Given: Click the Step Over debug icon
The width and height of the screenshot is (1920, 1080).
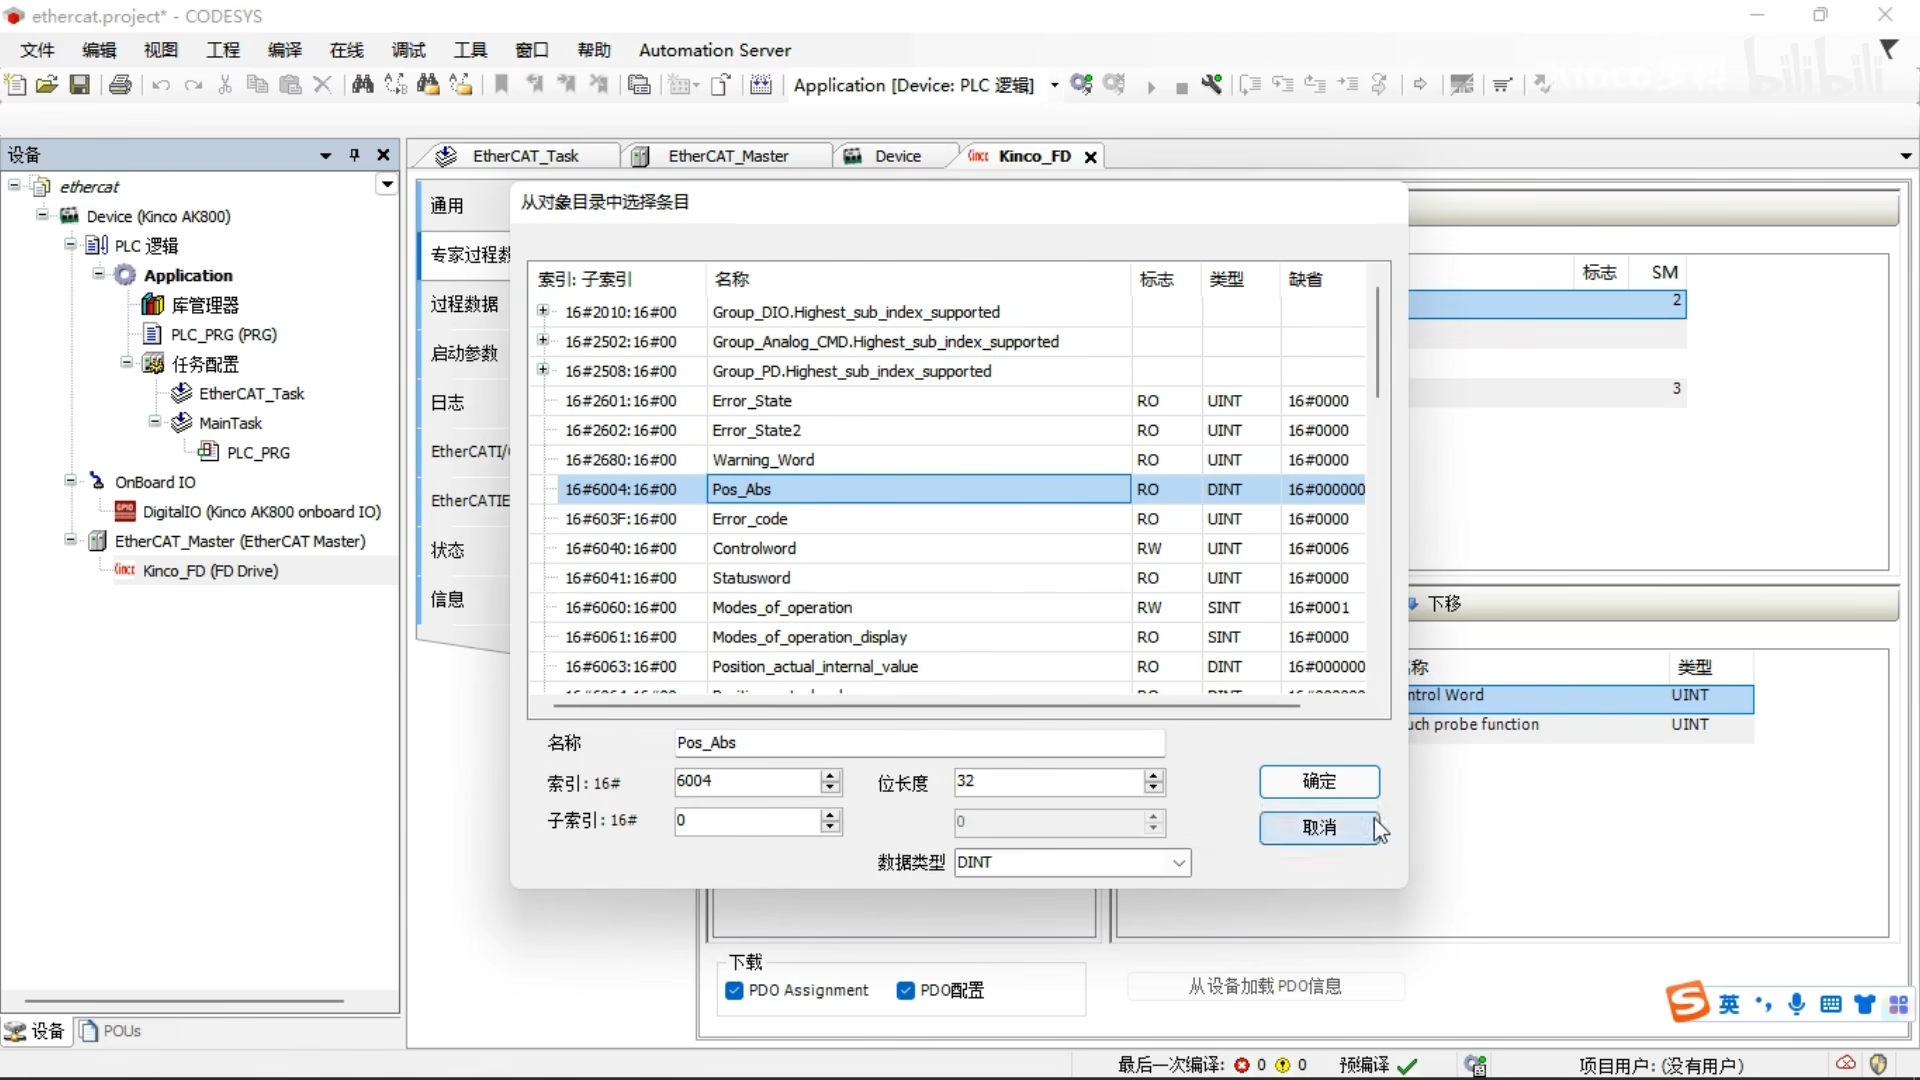Looking at the screenshot, I should pos(1250,85).
